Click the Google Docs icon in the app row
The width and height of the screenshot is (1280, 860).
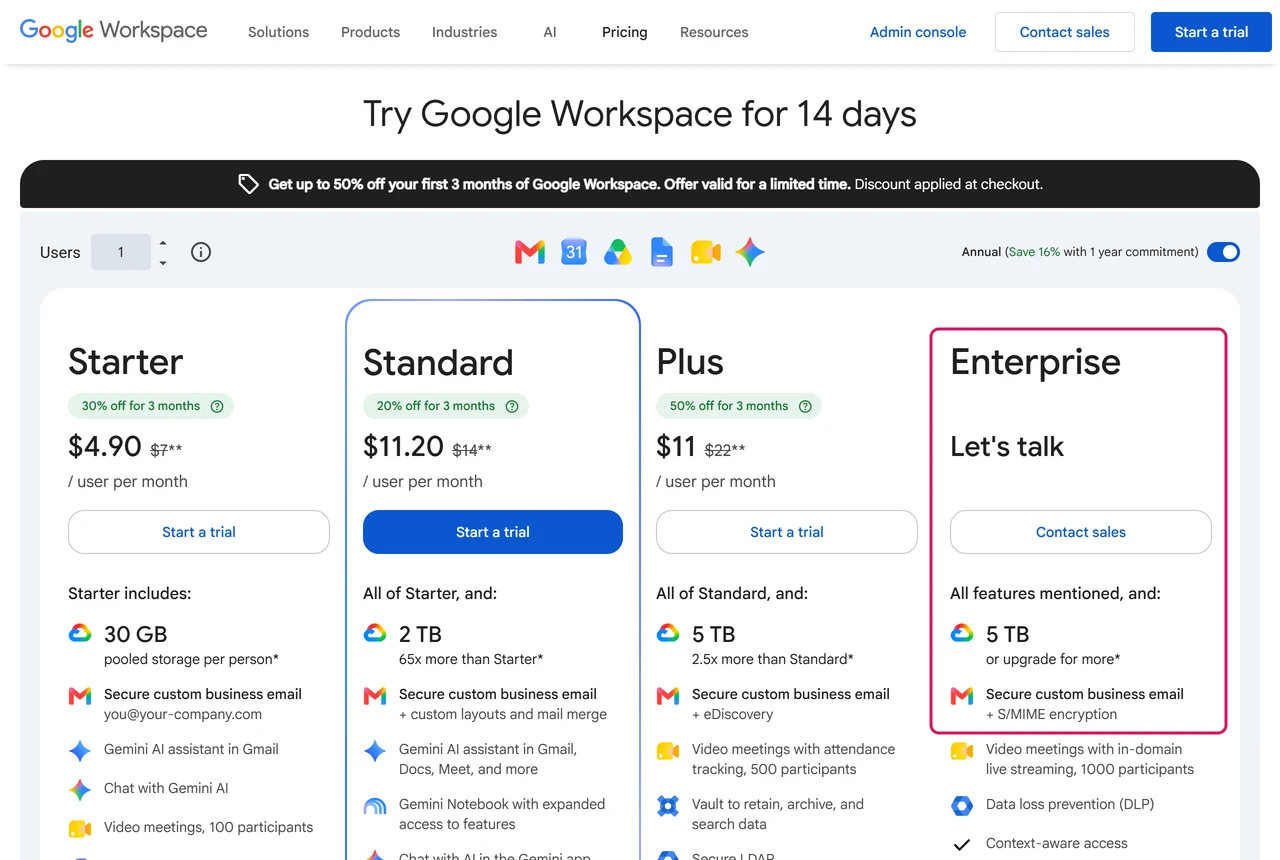point(661,252)
